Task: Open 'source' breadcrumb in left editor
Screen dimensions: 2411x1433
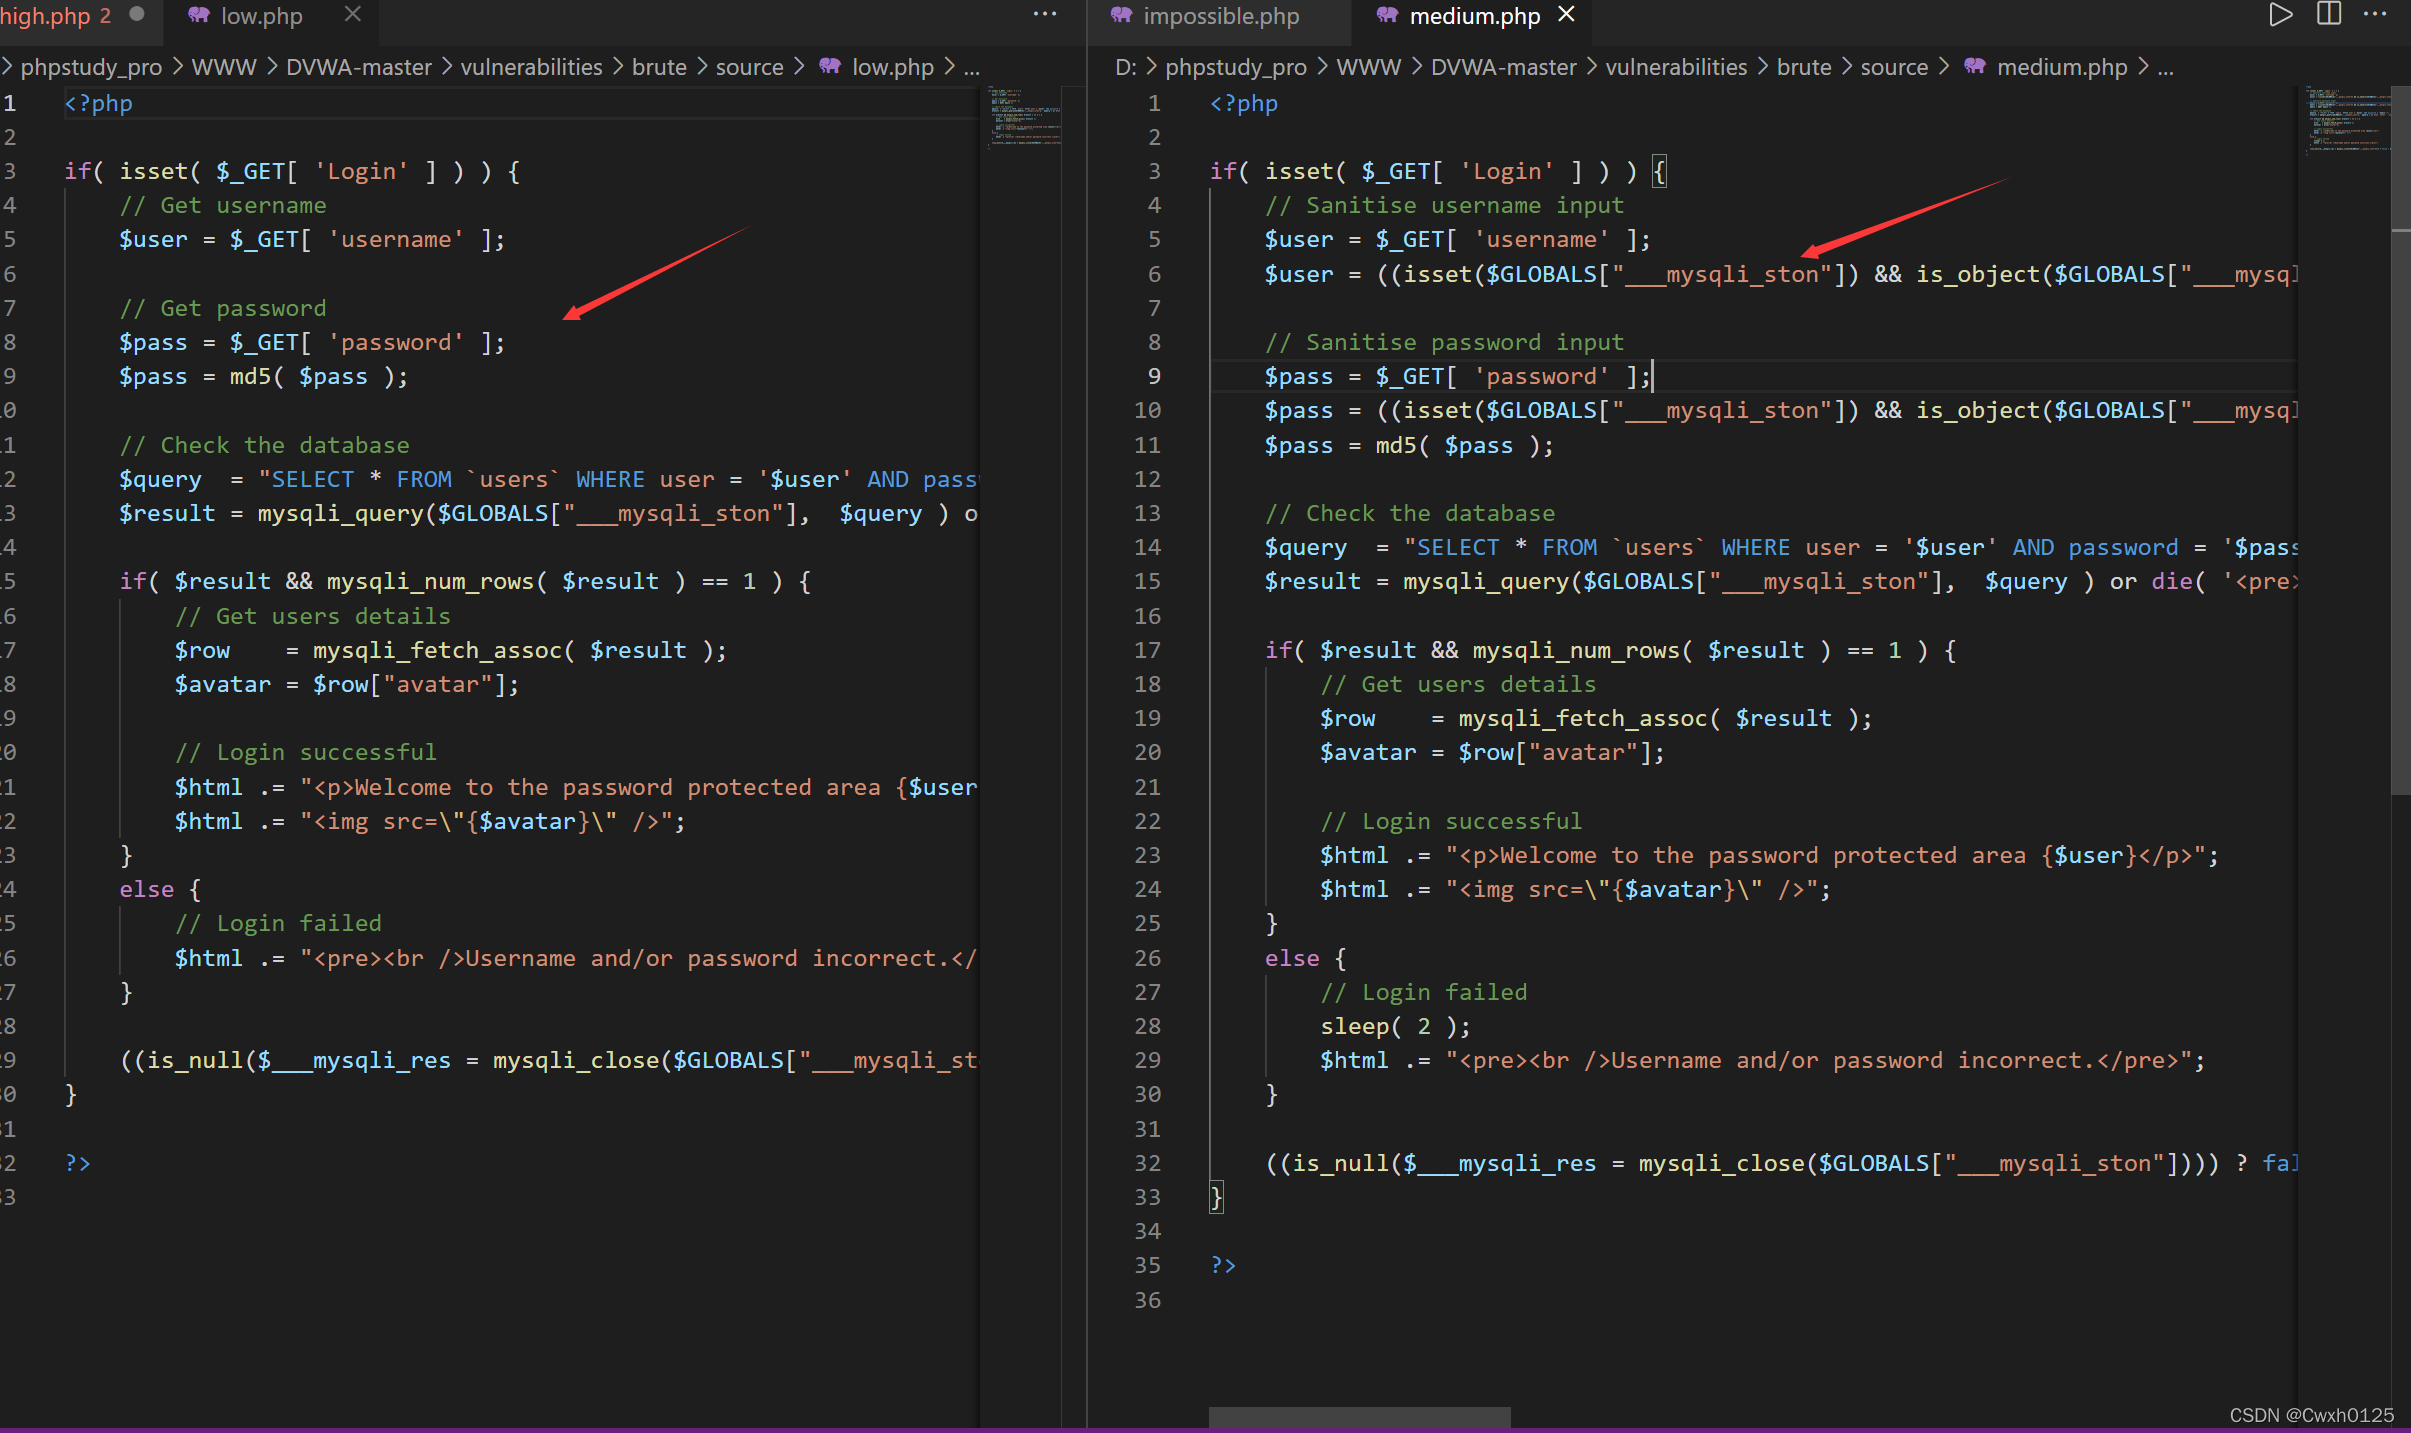Action: 749,67
